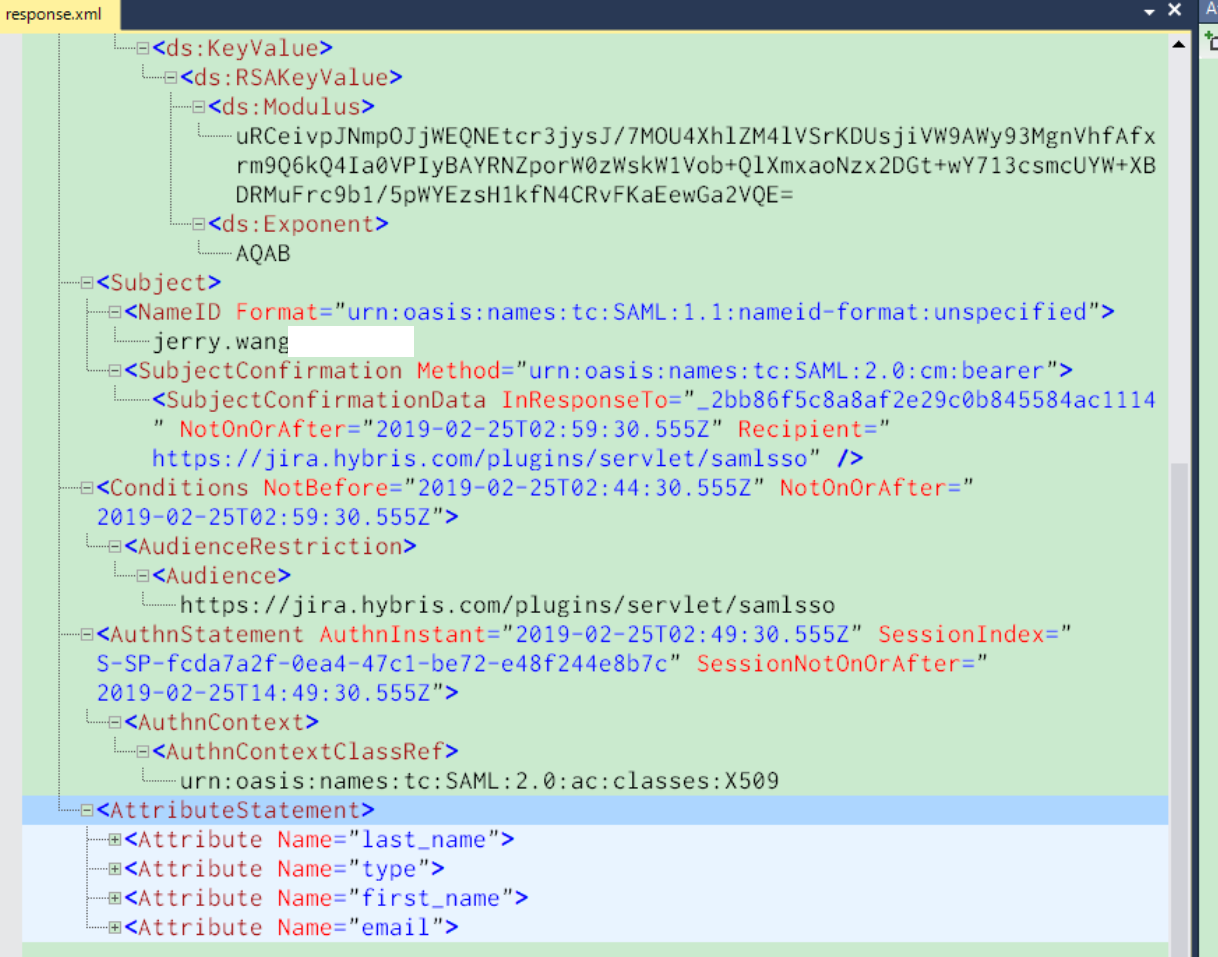Click the modulus line starting uRCeivpJNmp
Image resolution: width=1218 pixels, height=957 pixels.
696,136
